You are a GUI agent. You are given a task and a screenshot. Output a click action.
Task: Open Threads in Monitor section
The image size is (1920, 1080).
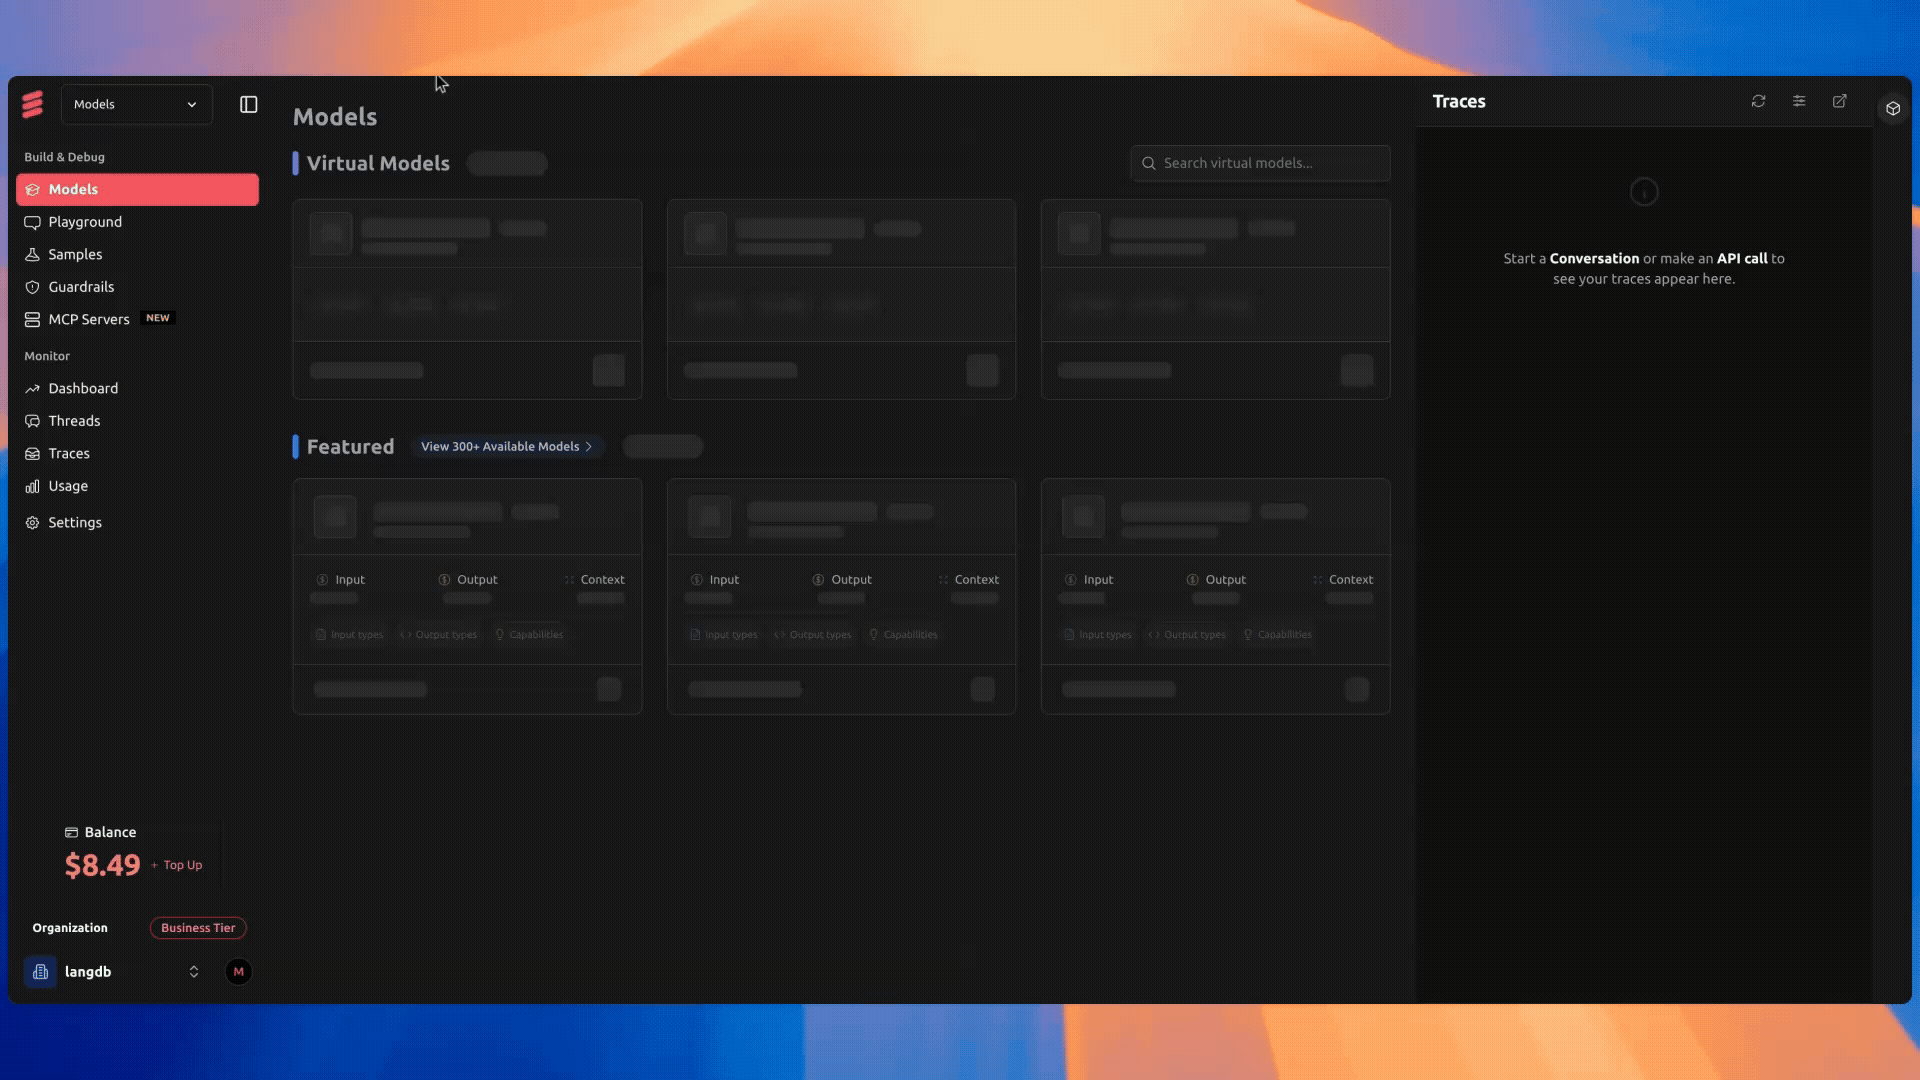pyautogui.click(x=74, y=421)
